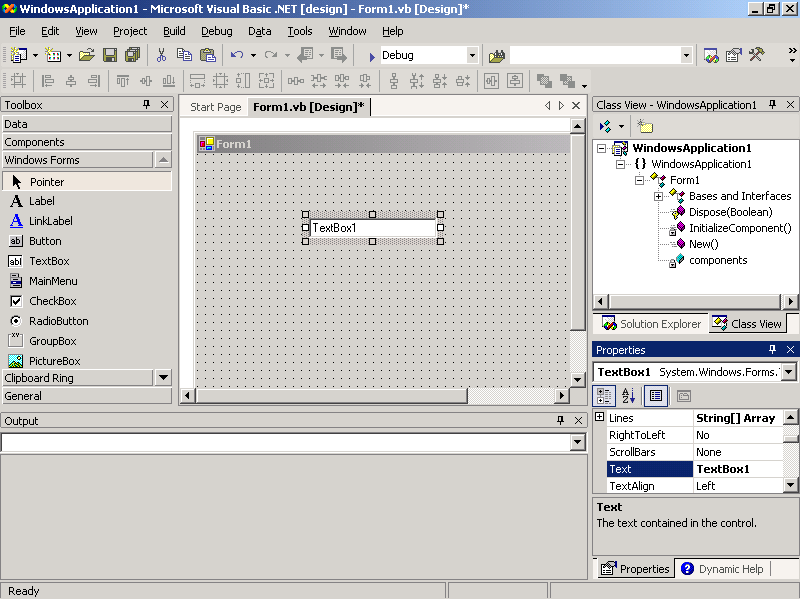Open the New Project icon's dropdown arrow
This screenshot has height=600, width=800.
click(x=35, y=55)
